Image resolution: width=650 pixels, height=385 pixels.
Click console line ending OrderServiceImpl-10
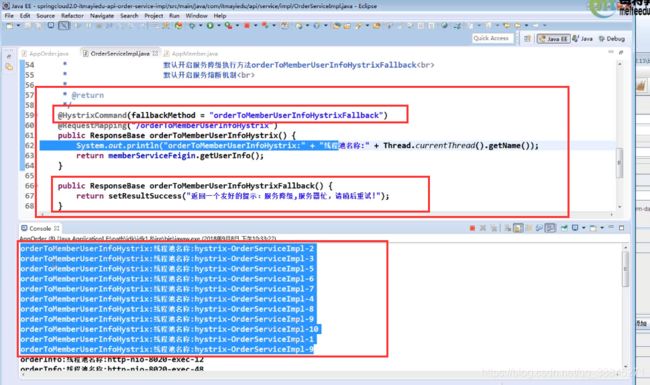click(169, 329)
